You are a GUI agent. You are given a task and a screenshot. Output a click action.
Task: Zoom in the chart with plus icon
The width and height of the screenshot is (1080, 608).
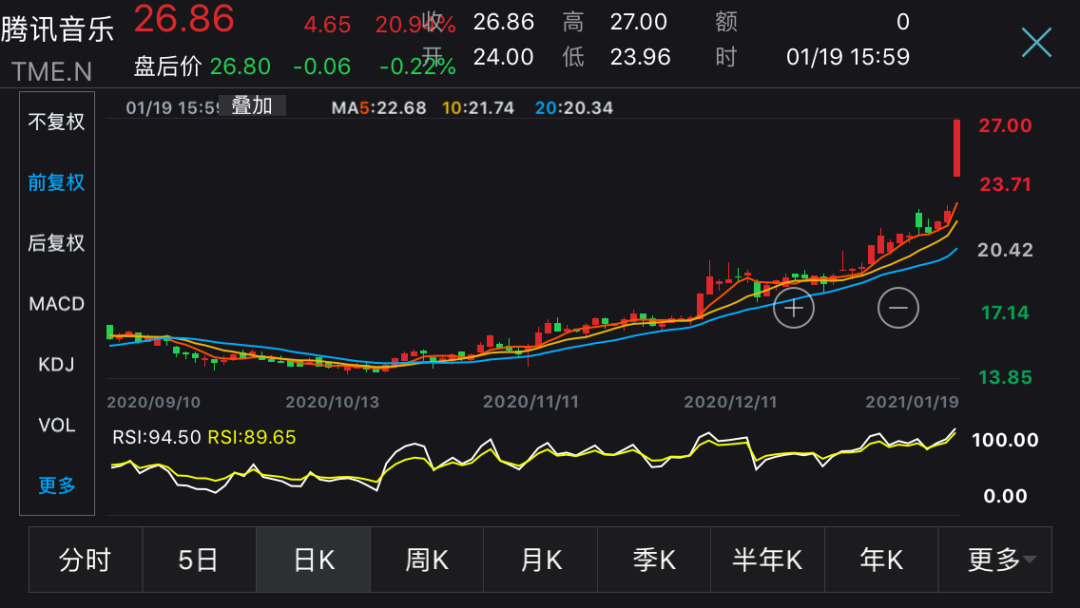(x=793, y=308)
